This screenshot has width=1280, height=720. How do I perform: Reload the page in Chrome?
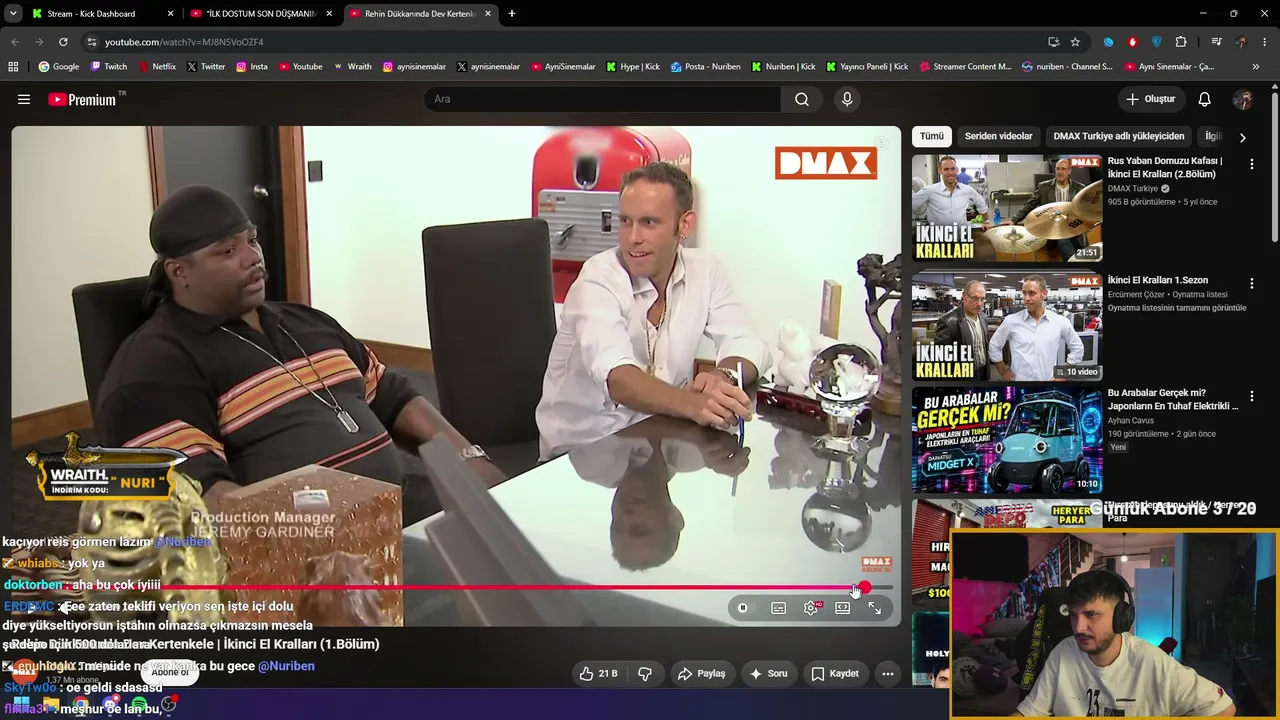click(63, 42)
